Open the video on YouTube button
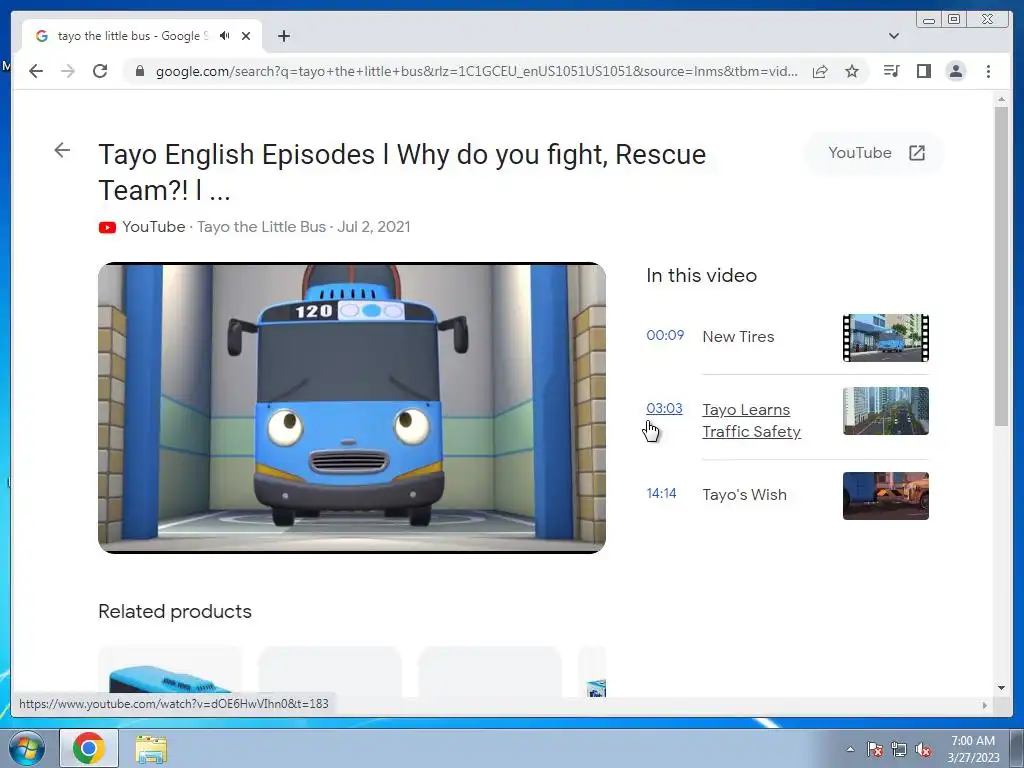Image resolution: width=1024 pixels, height=768 pixels. click(875, 153)
